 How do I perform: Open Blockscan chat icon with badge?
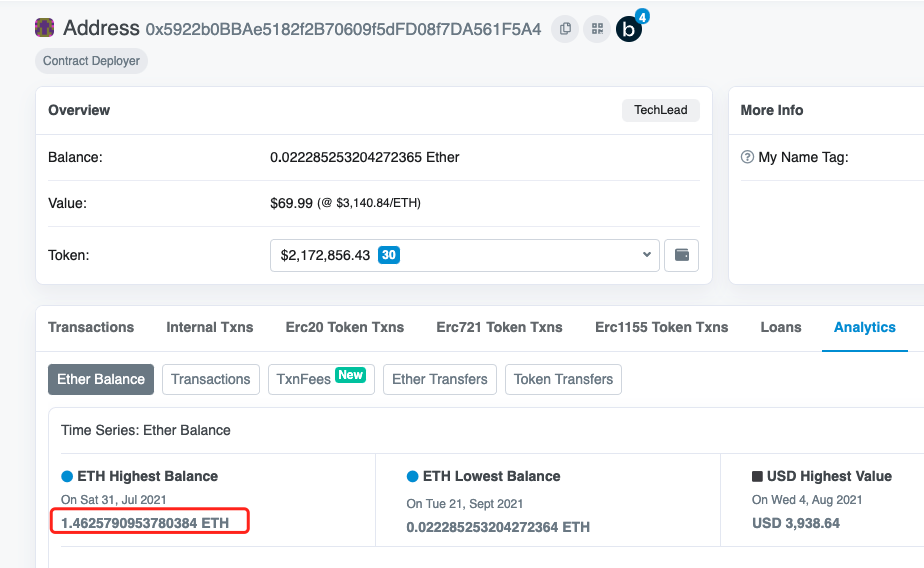(629, 29)
